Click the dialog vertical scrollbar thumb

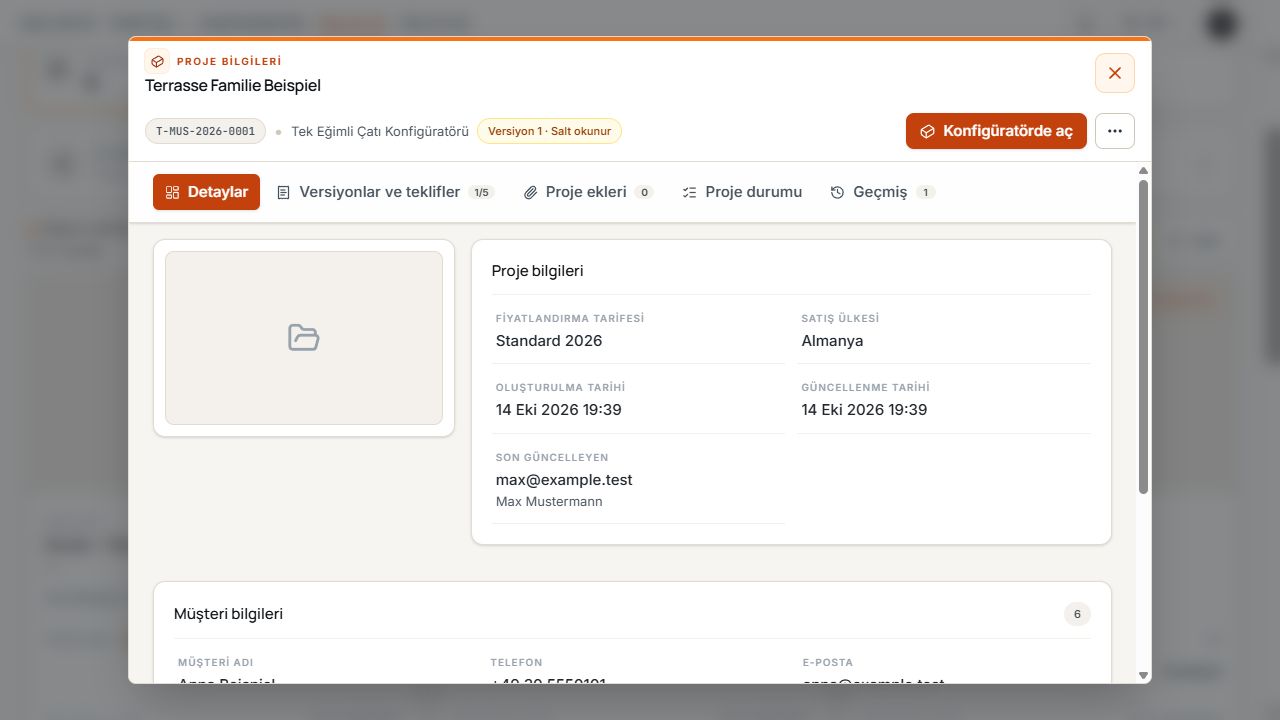tap(1144, 336)
